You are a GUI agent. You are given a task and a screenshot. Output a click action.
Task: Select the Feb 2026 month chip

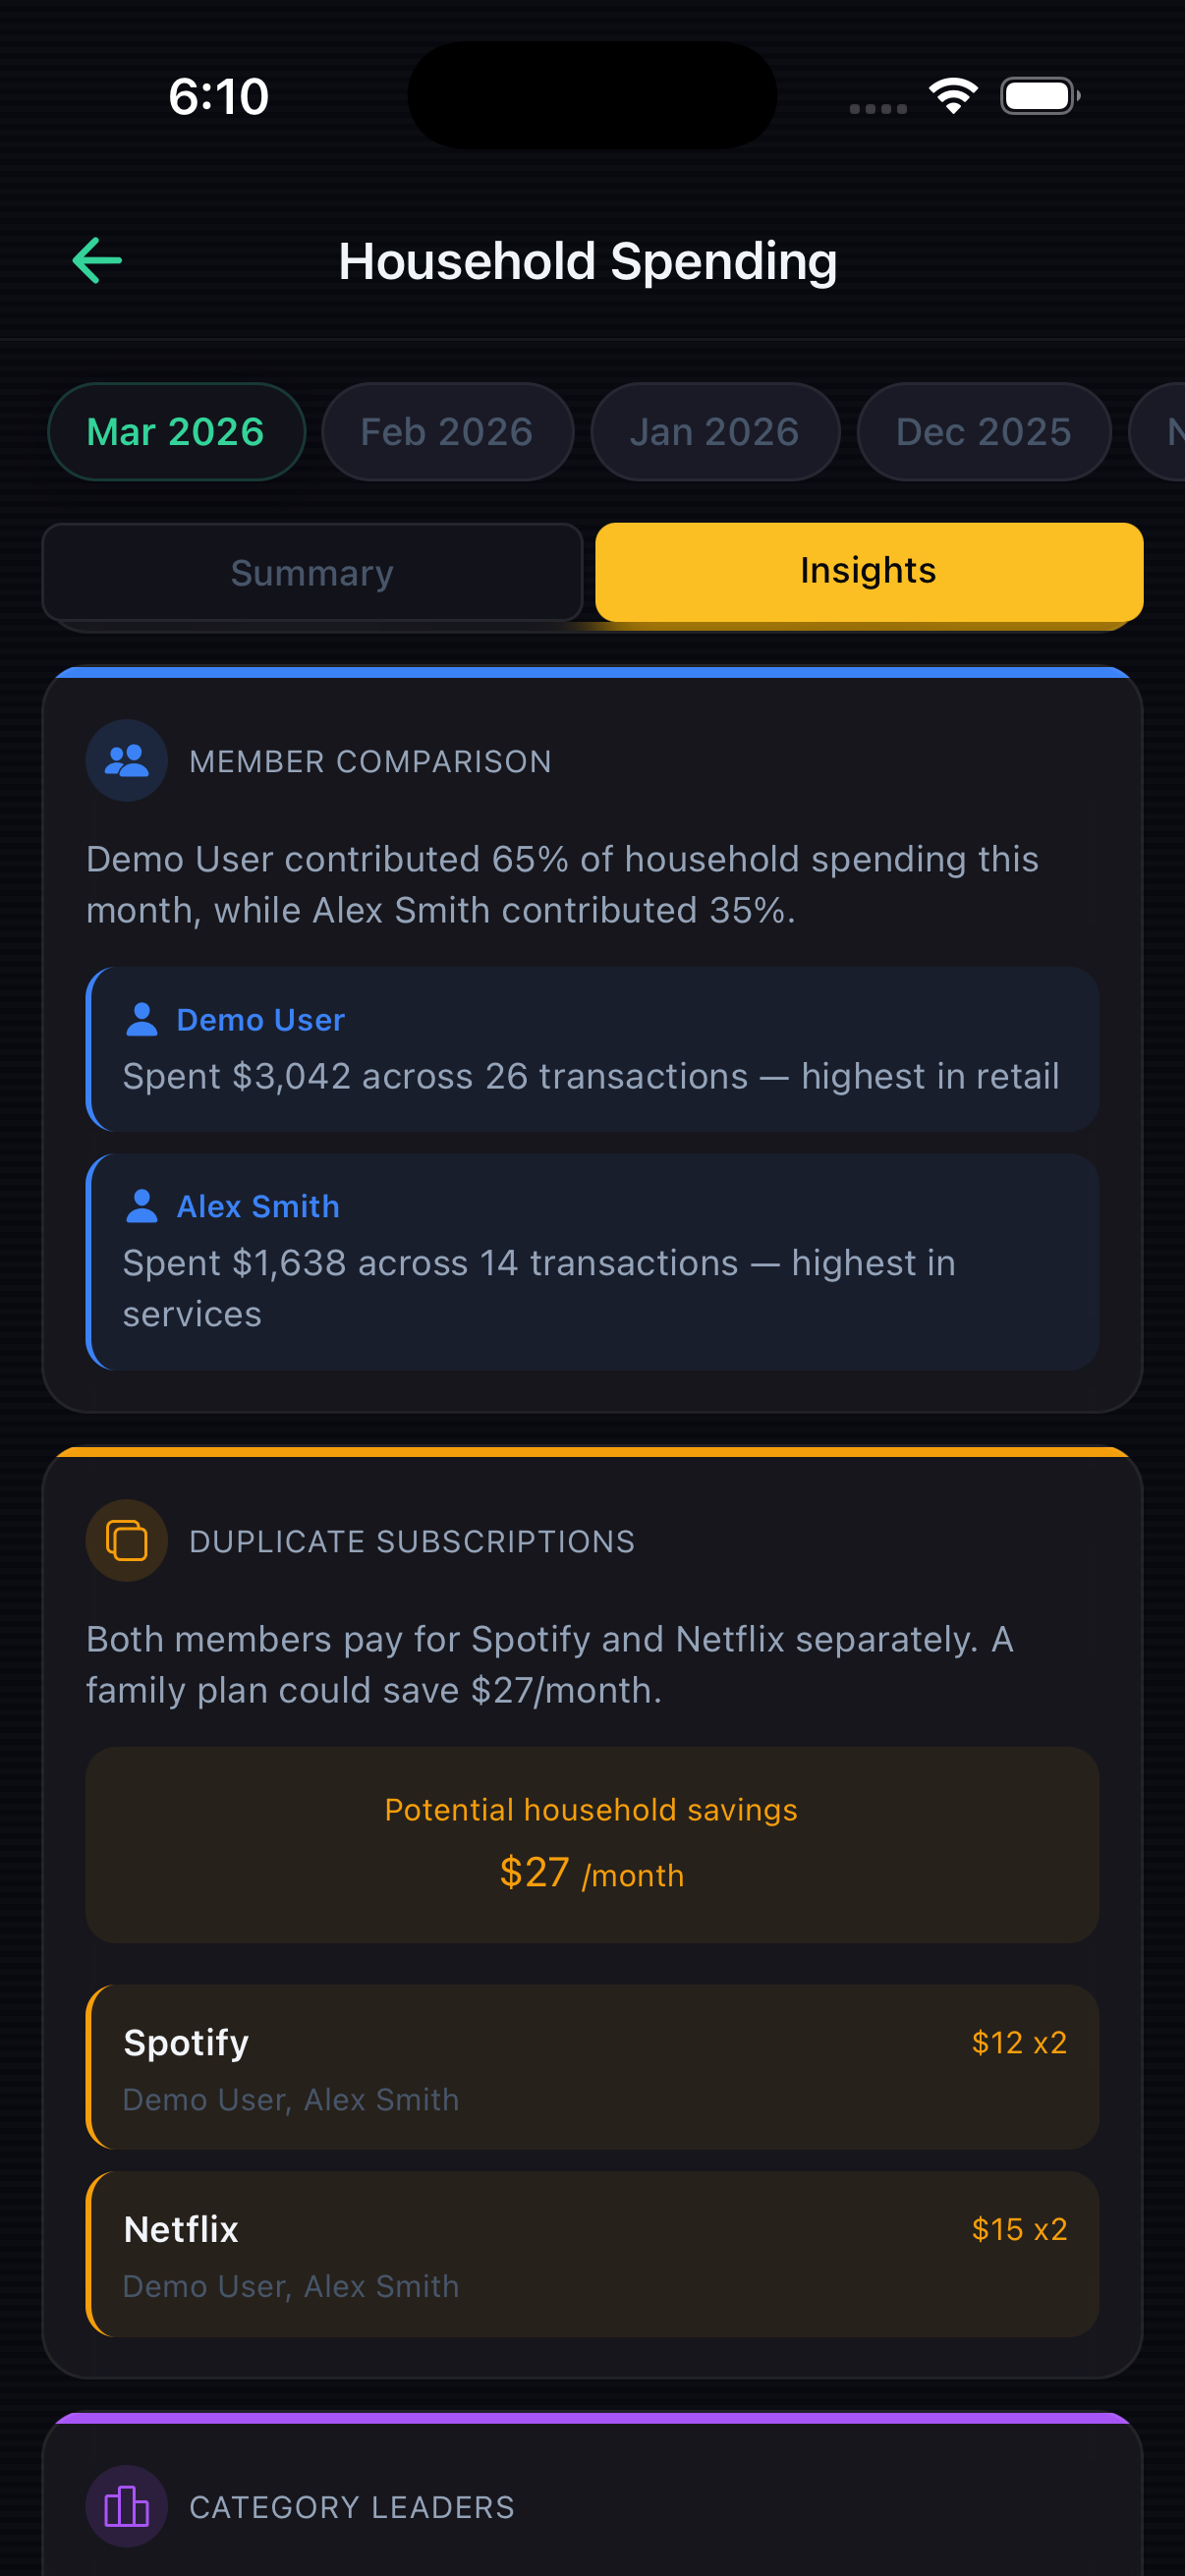(x=447, y=432)
